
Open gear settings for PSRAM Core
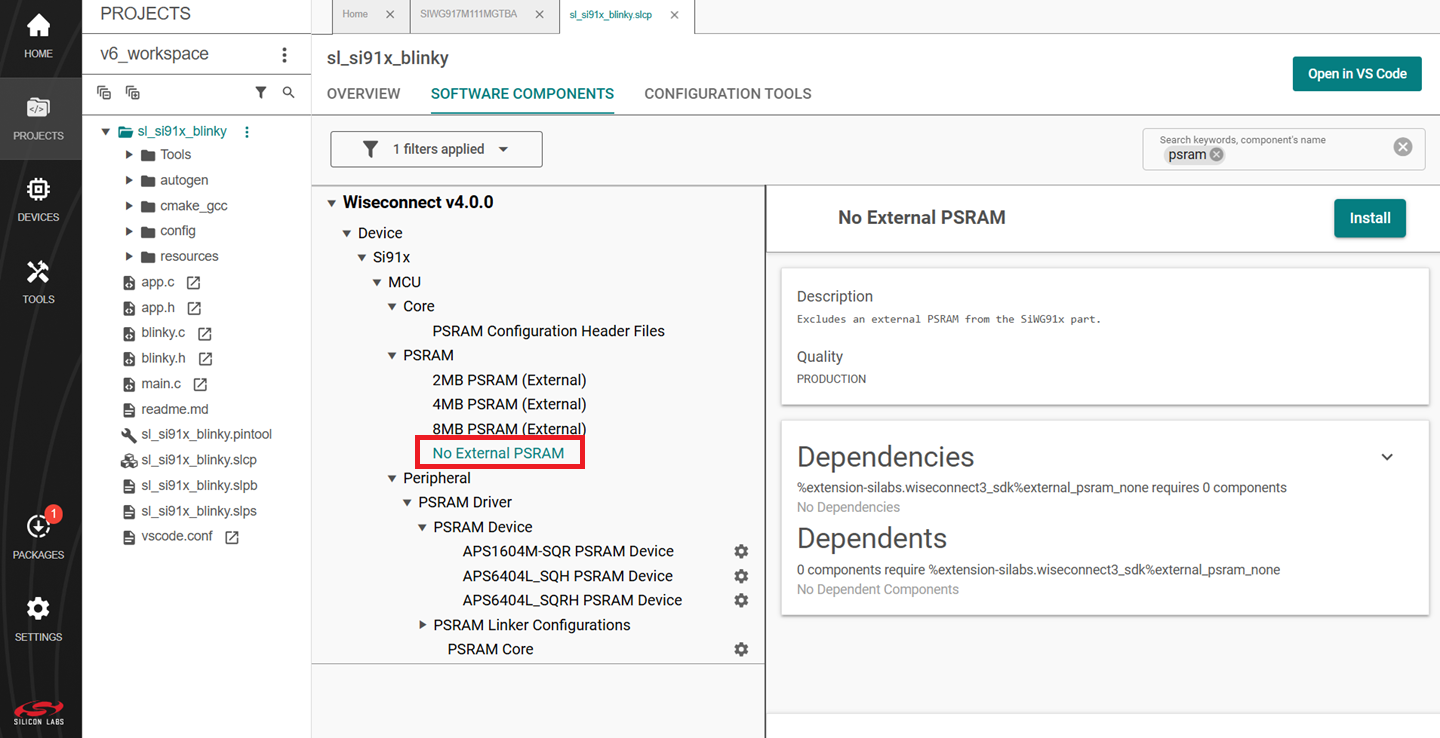coord(741,649)
